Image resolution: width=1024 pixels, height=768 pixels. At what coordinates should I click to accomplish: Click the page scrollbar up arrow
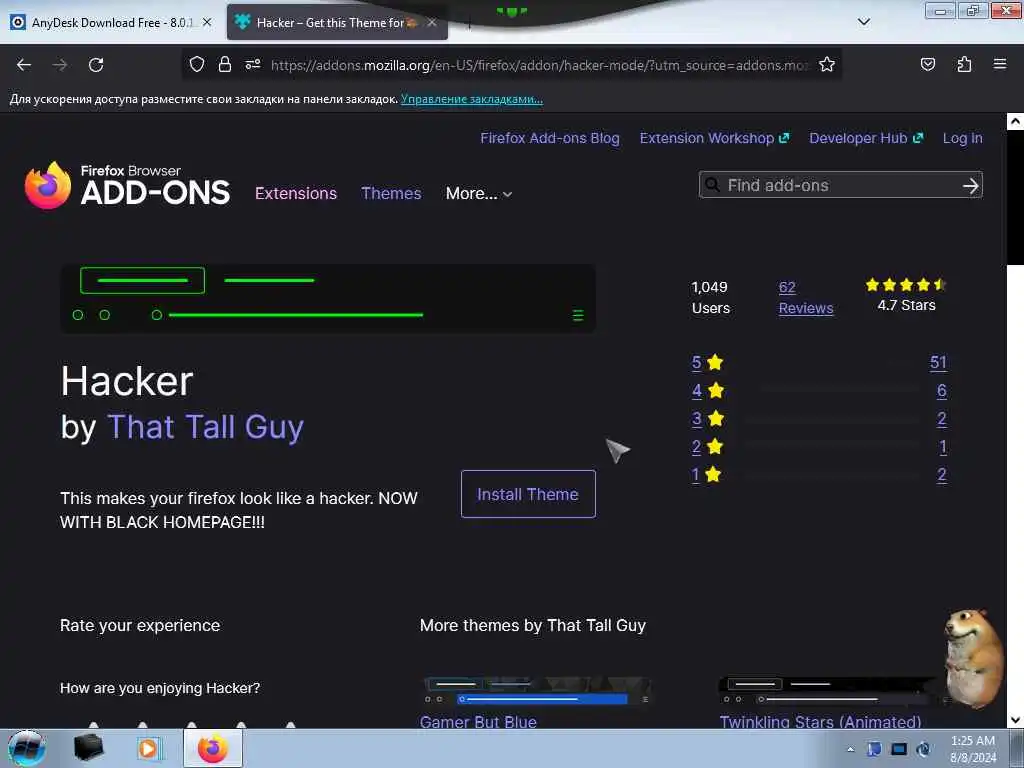point(1015,121)
